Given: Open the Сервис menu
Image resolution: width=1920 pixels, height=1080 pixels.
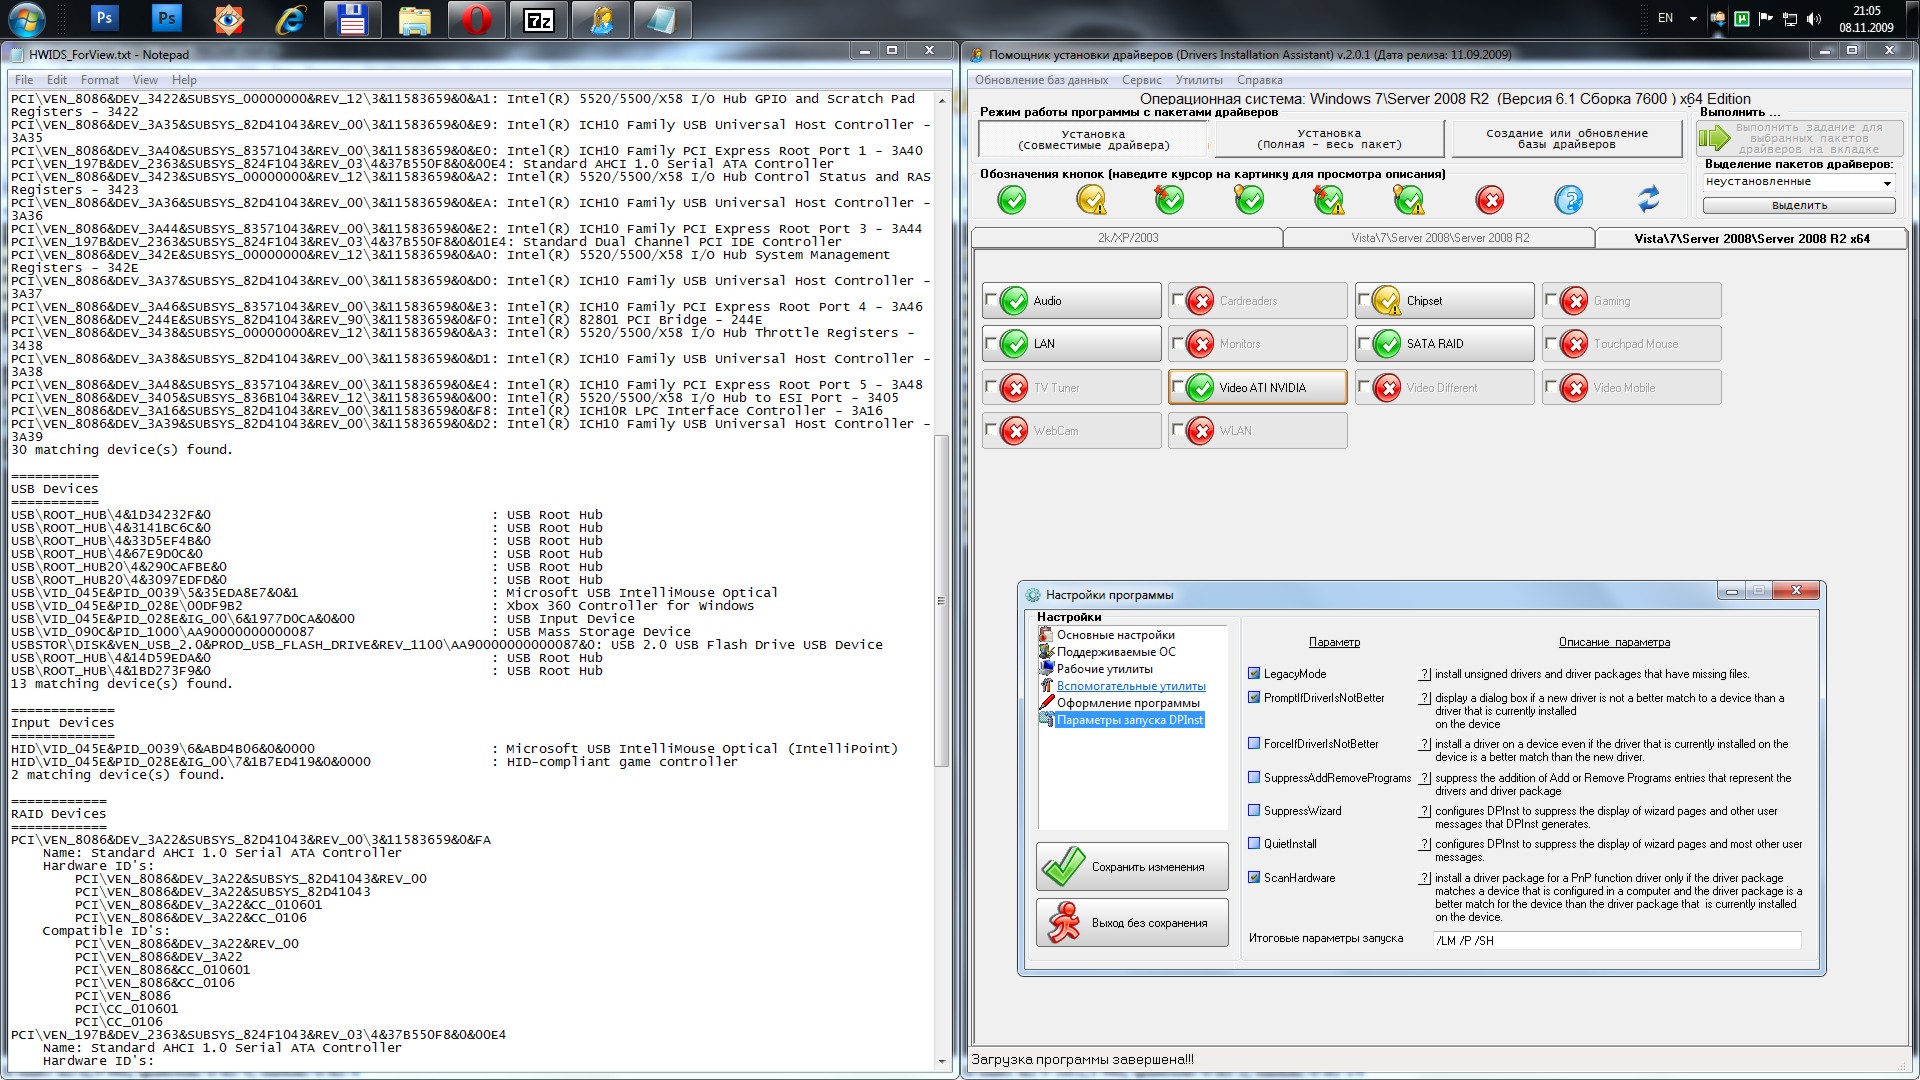Looking at the screenshot, I should pyautogui.click(x=1141, y=80).
